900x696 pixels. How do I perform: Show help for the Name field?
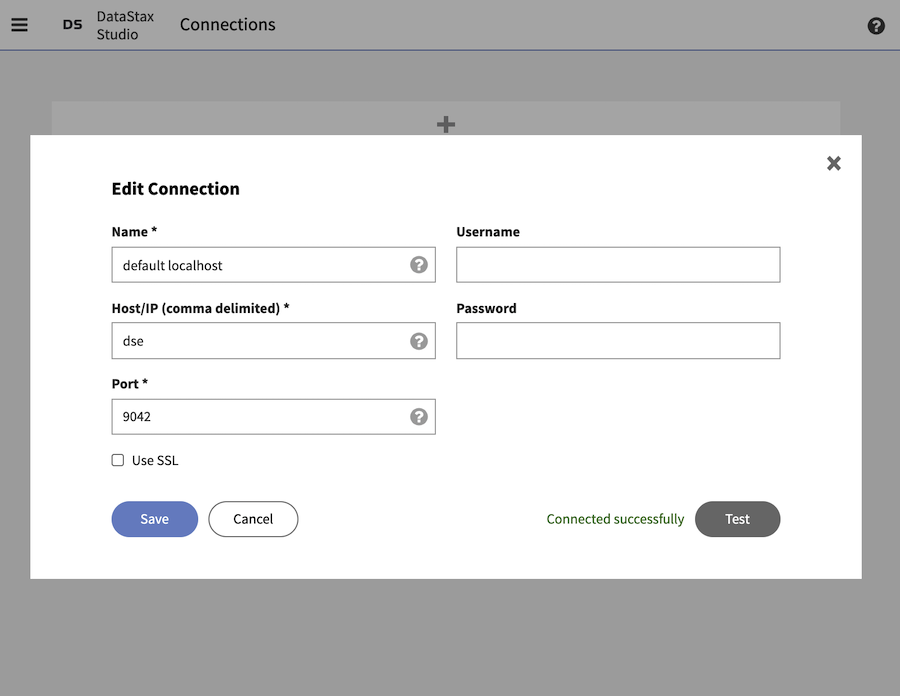[x=419, y=265]
